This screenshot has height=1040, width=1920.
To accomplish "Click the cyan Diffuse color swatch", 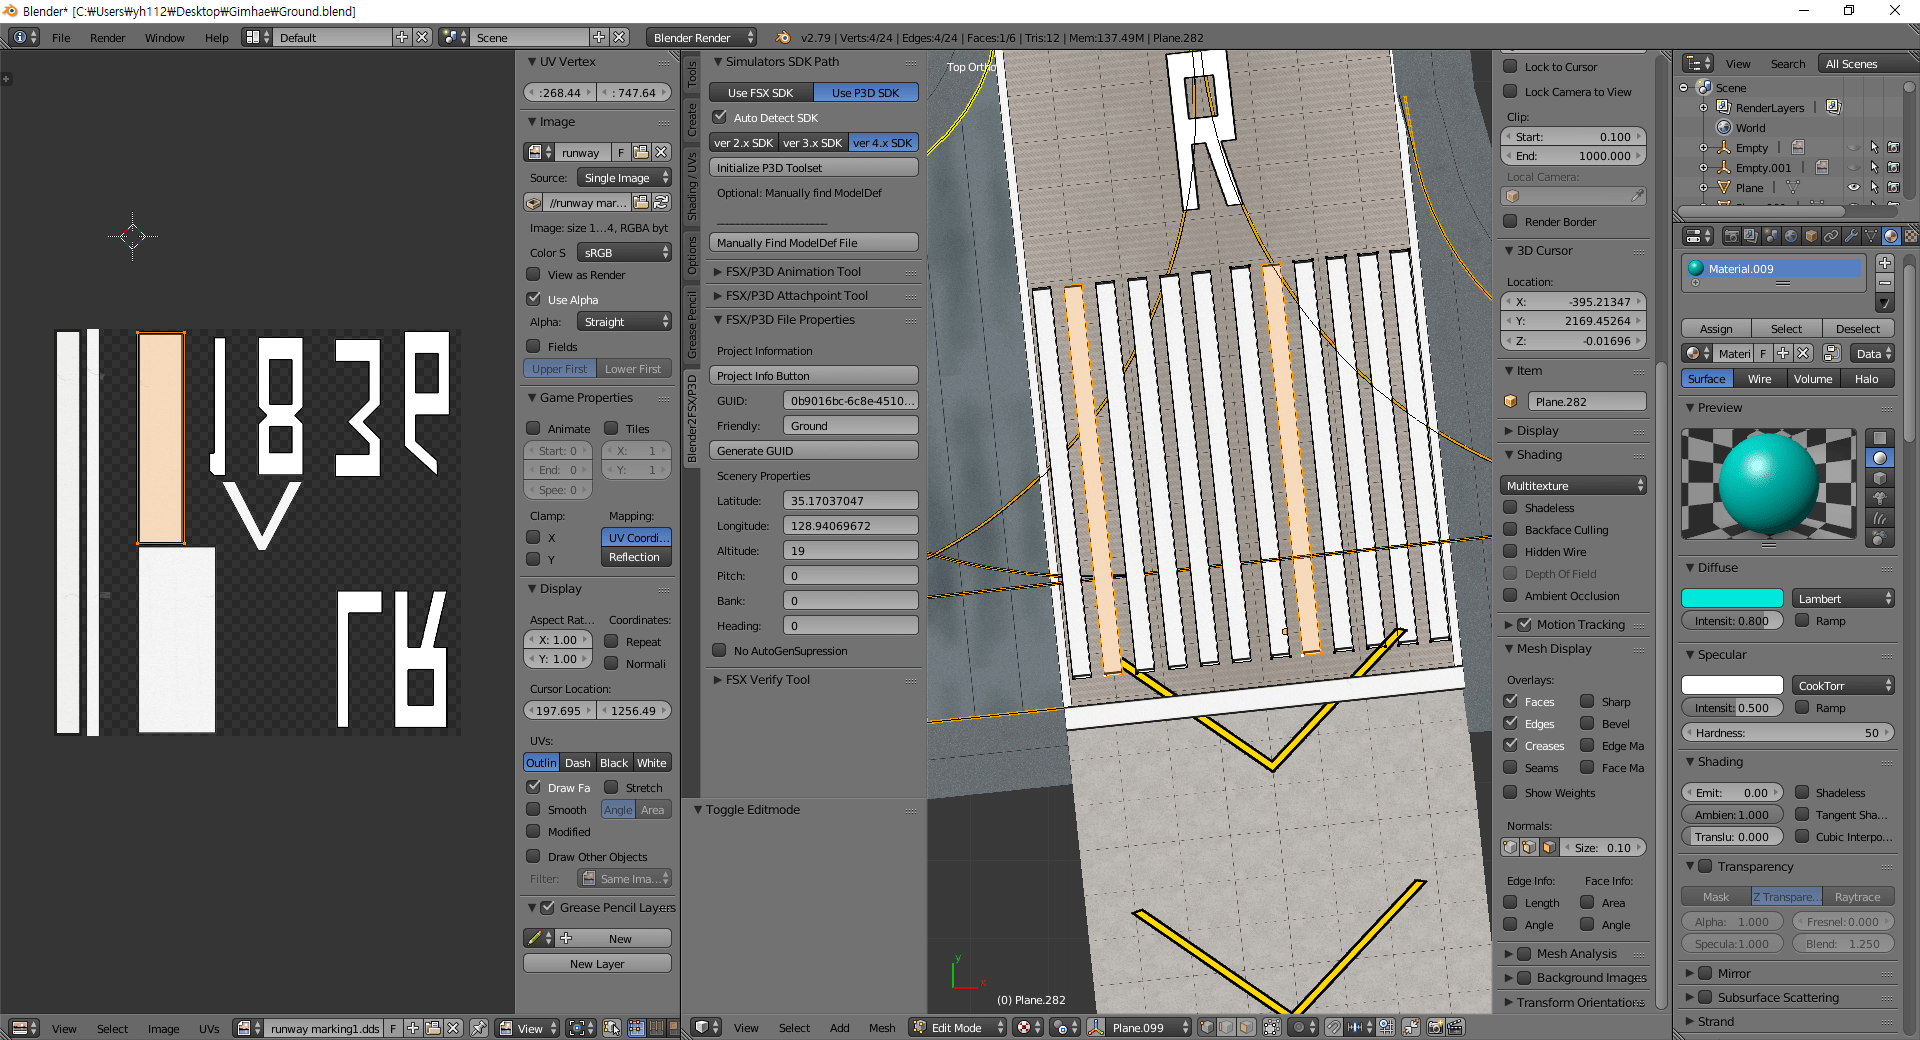I will pos(1731,597).
